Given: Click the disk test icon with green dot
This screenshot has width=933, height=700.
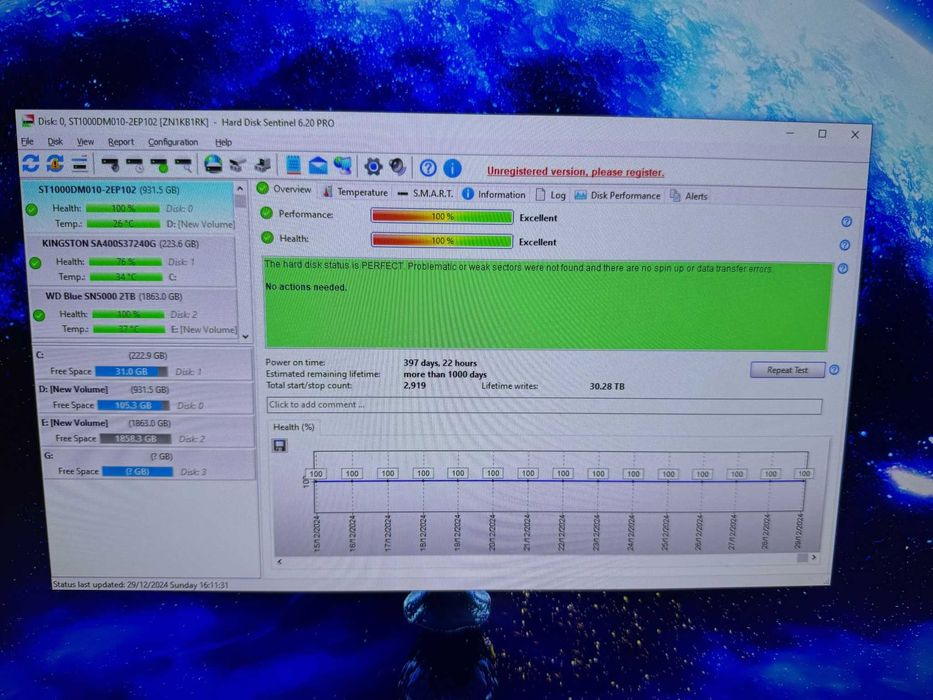Looking at the screenshot, I should (x=159, y=165).
